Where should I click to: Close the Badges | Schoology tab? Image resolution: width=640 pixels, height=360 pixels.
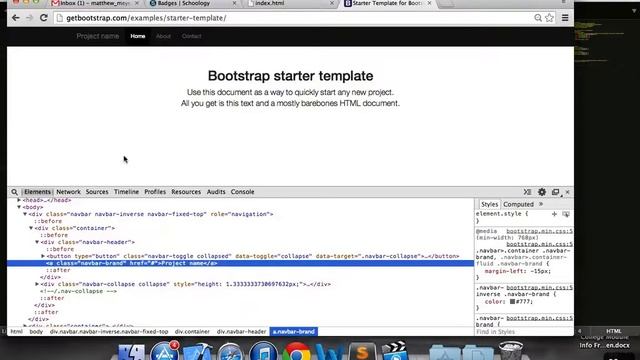(234, 3)
